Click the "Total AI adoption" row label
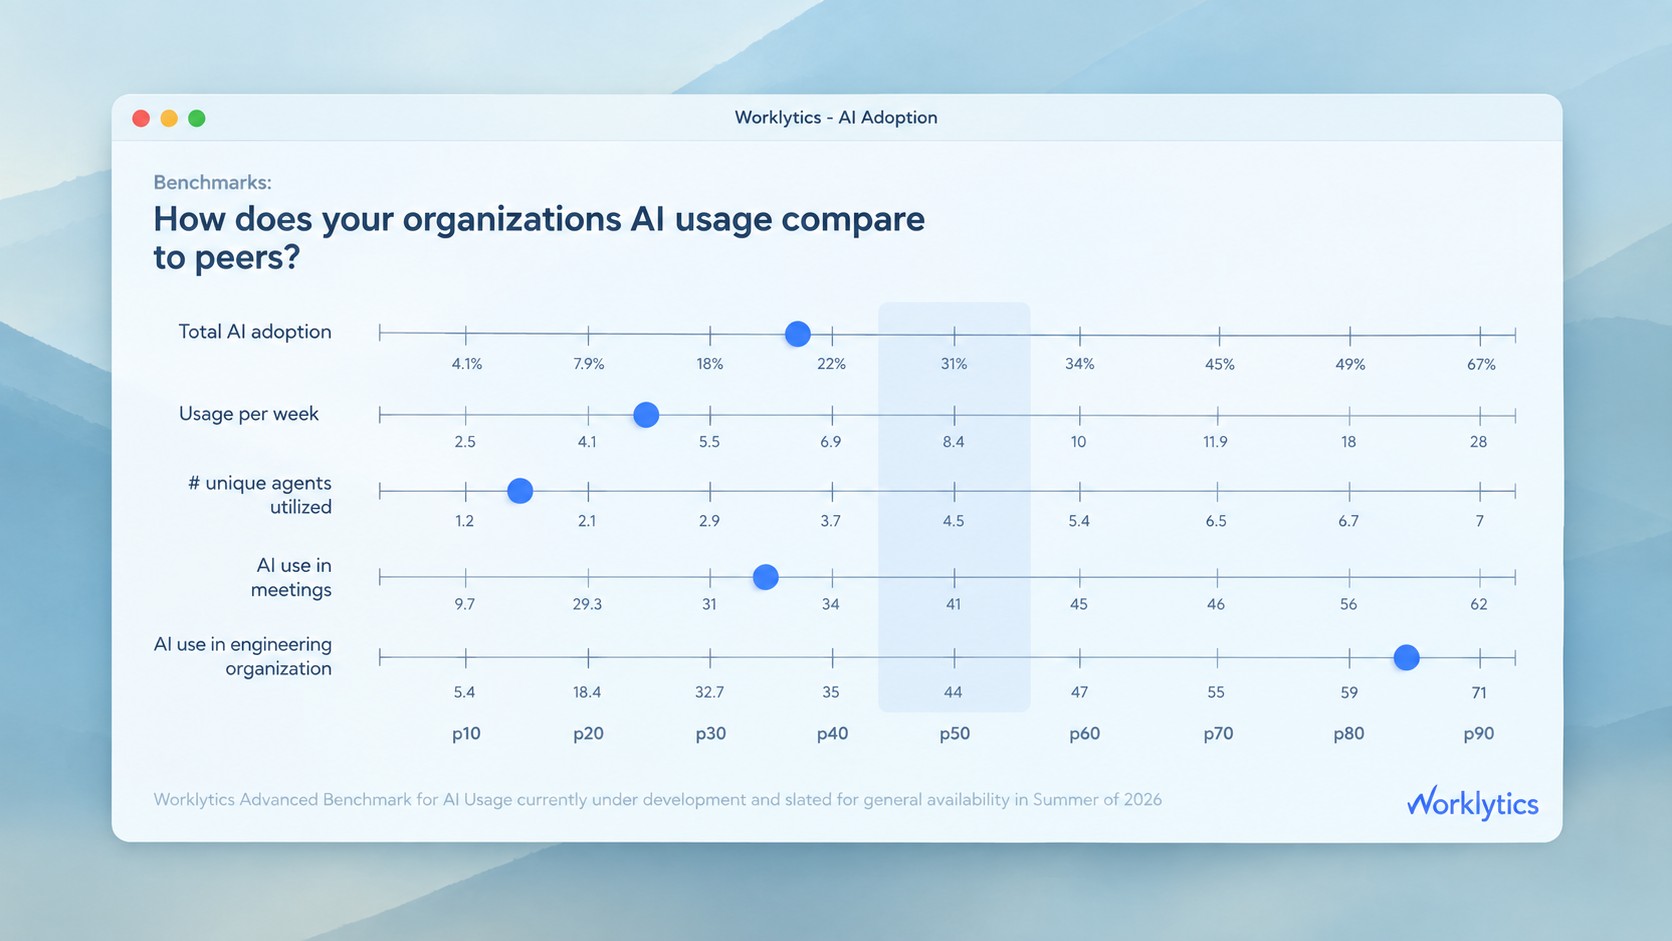1672x941 pixels. (255, 332)
